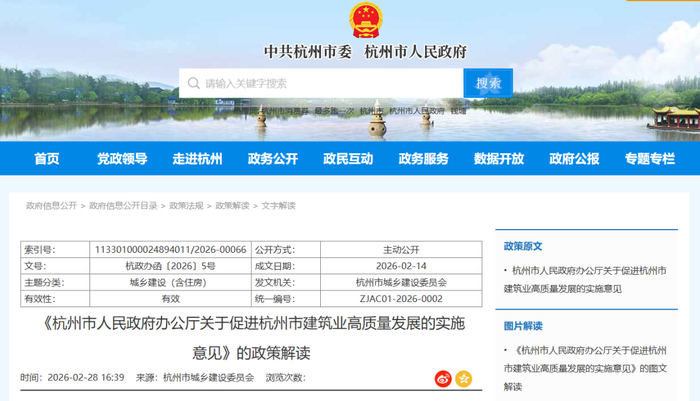Viewport: 700px width, 401px height.
Task: Open the 首页 home tab
Action: tap(47, 158)
